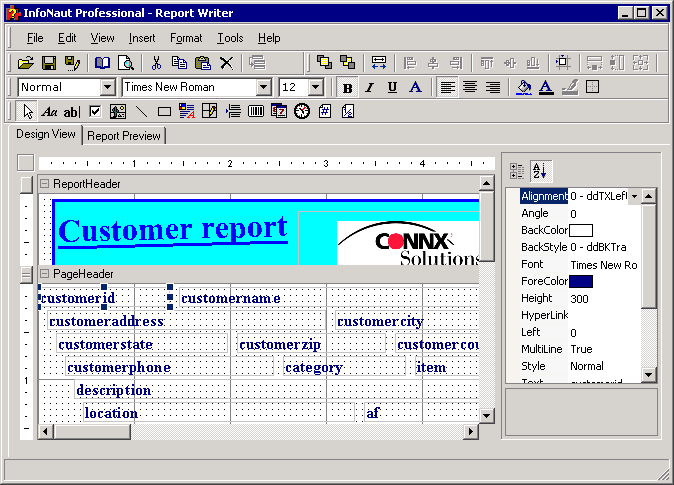Click the Bring to Front icon

[324, 62]
